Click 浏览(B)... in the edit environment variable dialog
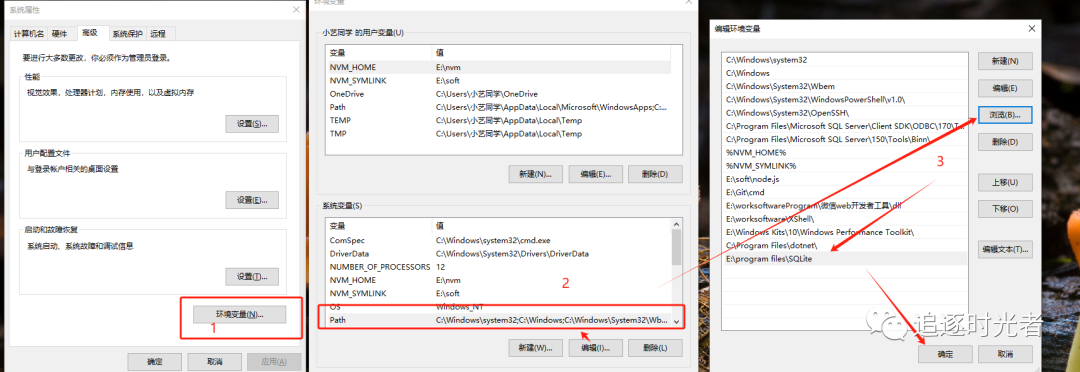This screenshot has height=372, width=1080. pyautogui.click(x=1005, y=114)
